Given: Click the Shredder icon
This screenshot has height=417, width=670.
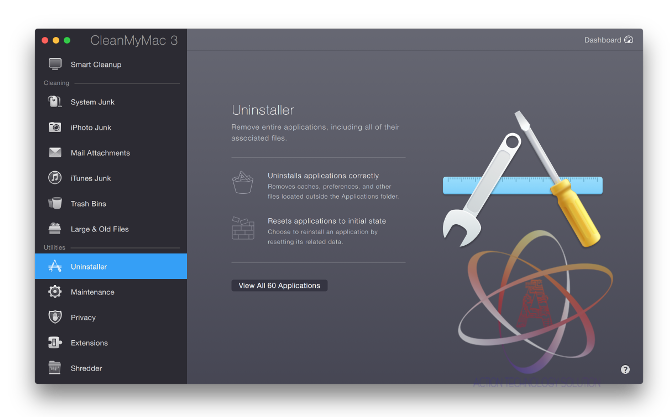Looking at the screenshot, I should click(55, 367).
